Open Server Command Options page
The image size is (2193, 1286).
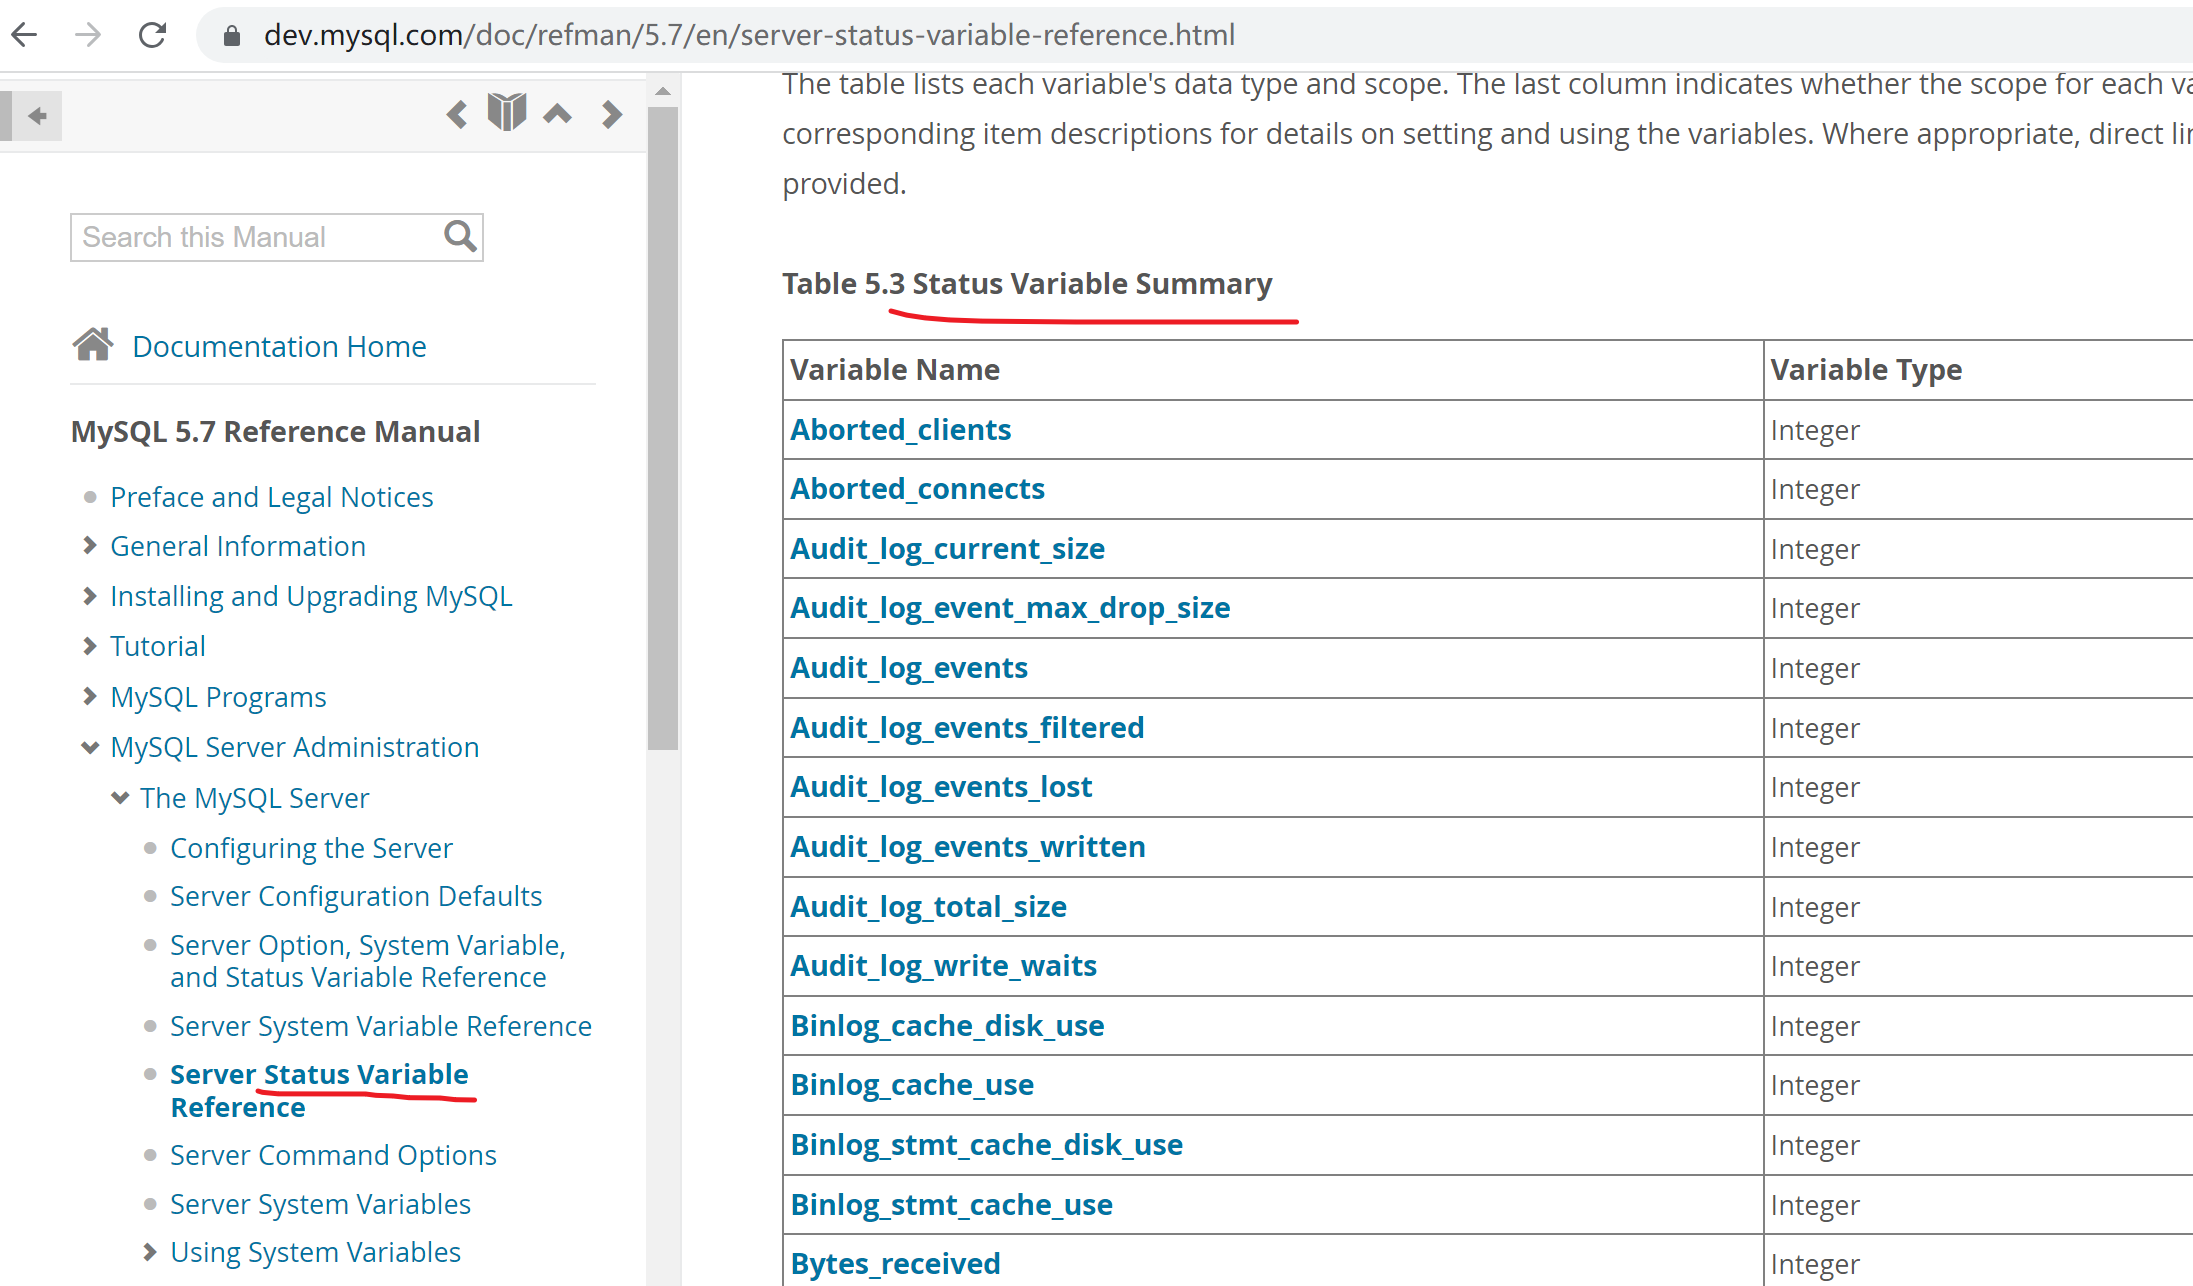pos(333,1155)
